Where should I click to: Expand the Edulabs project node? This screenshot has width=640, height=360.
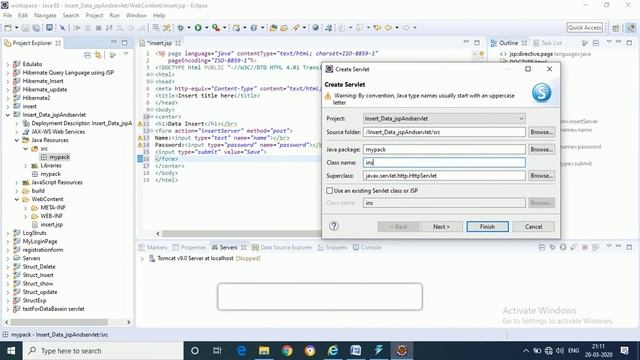tap(7, 64)
